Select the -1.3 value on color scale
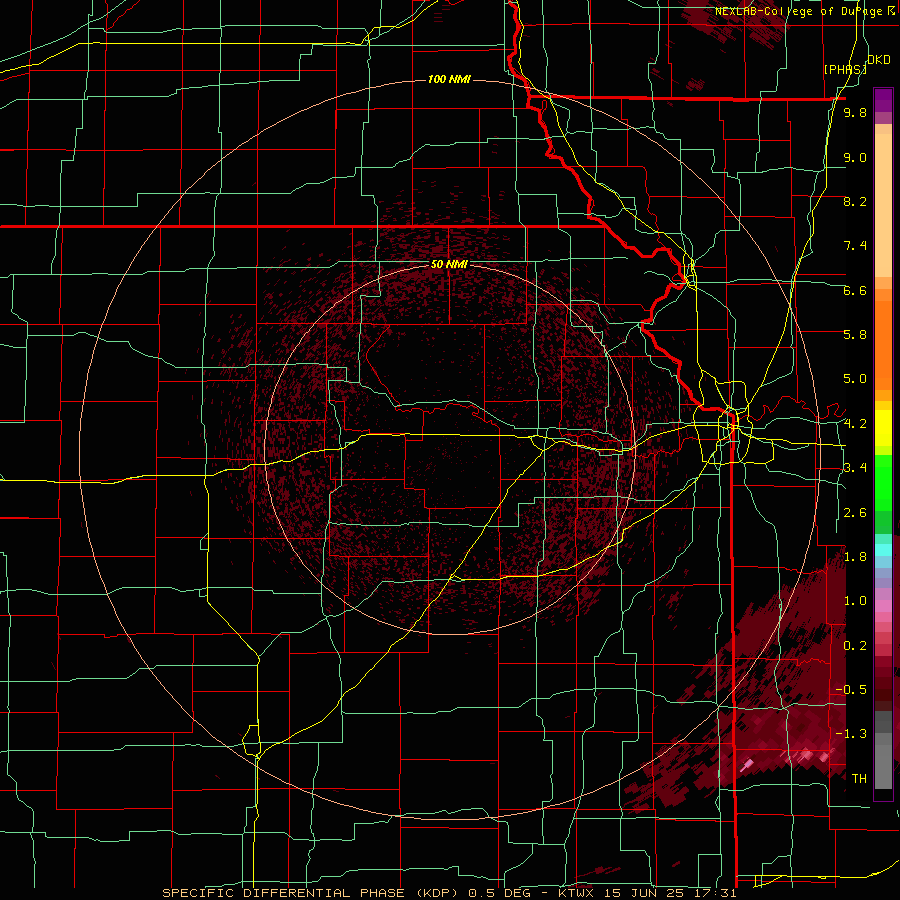This screenshot has height=900, width=900. click(852, 734)
